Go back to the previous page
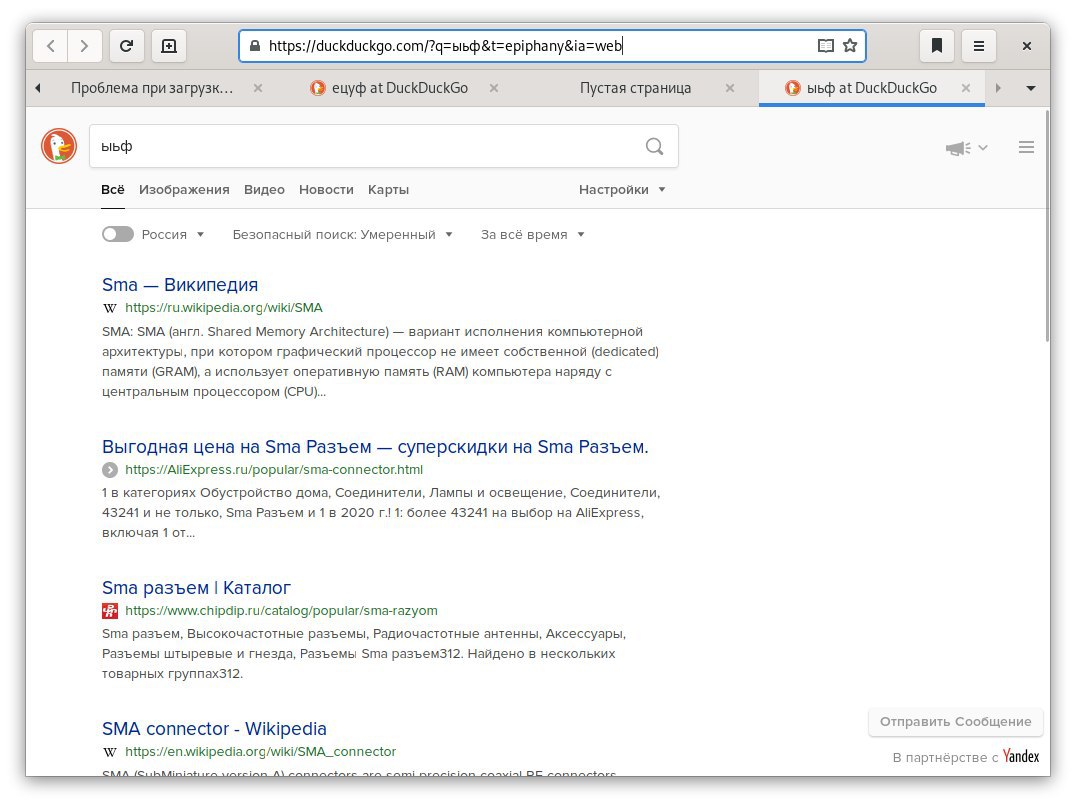The width and height of the screenshot is (1076, 805). [51, 46]
